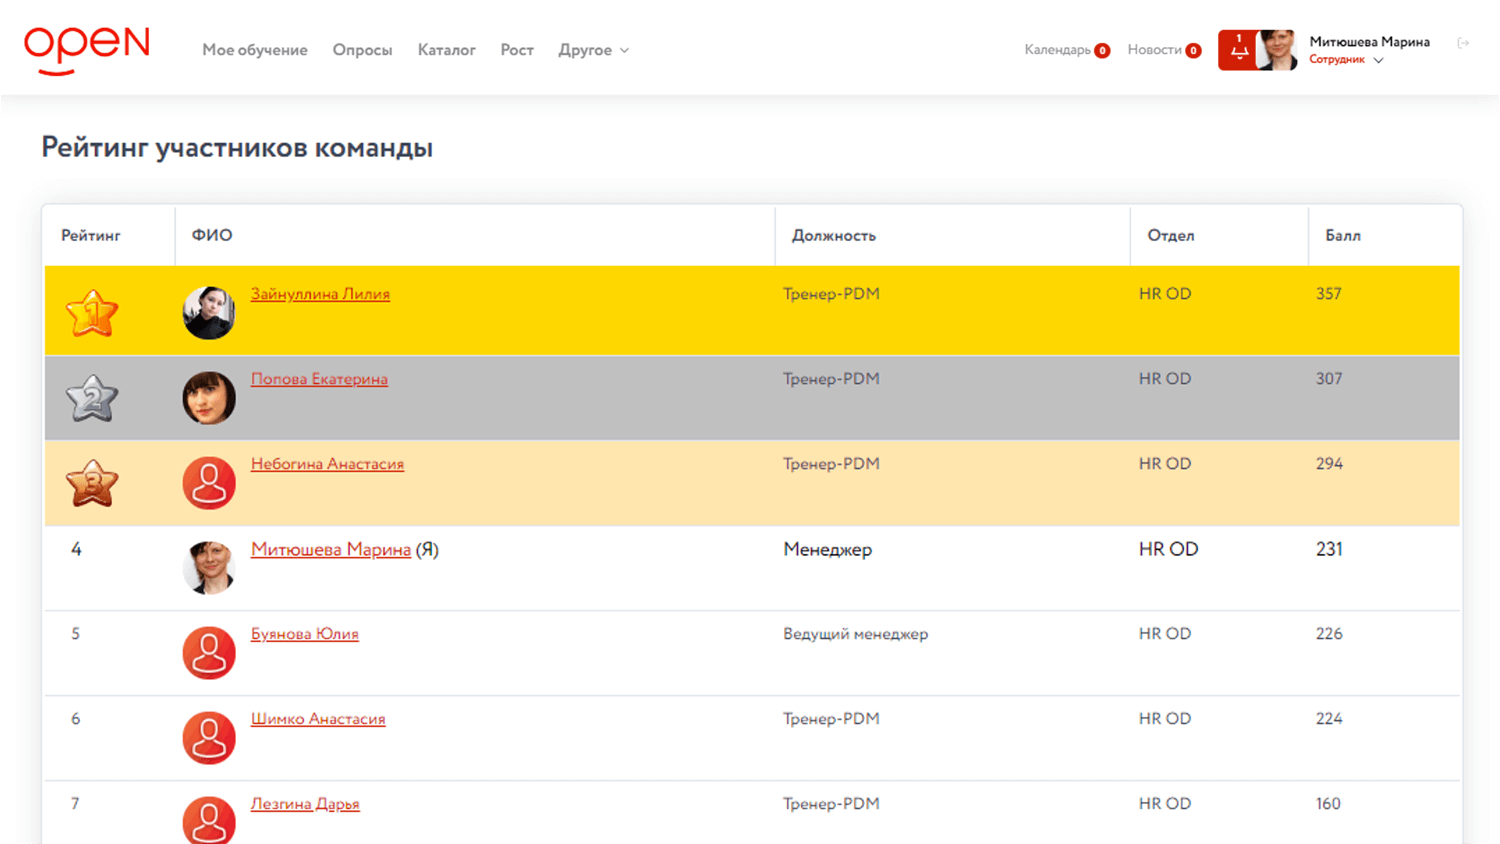Image resolution: width=1500 pixels, height=844 pixels.
Task: Open Новости from the header
Action: (x=1155, y=50)
